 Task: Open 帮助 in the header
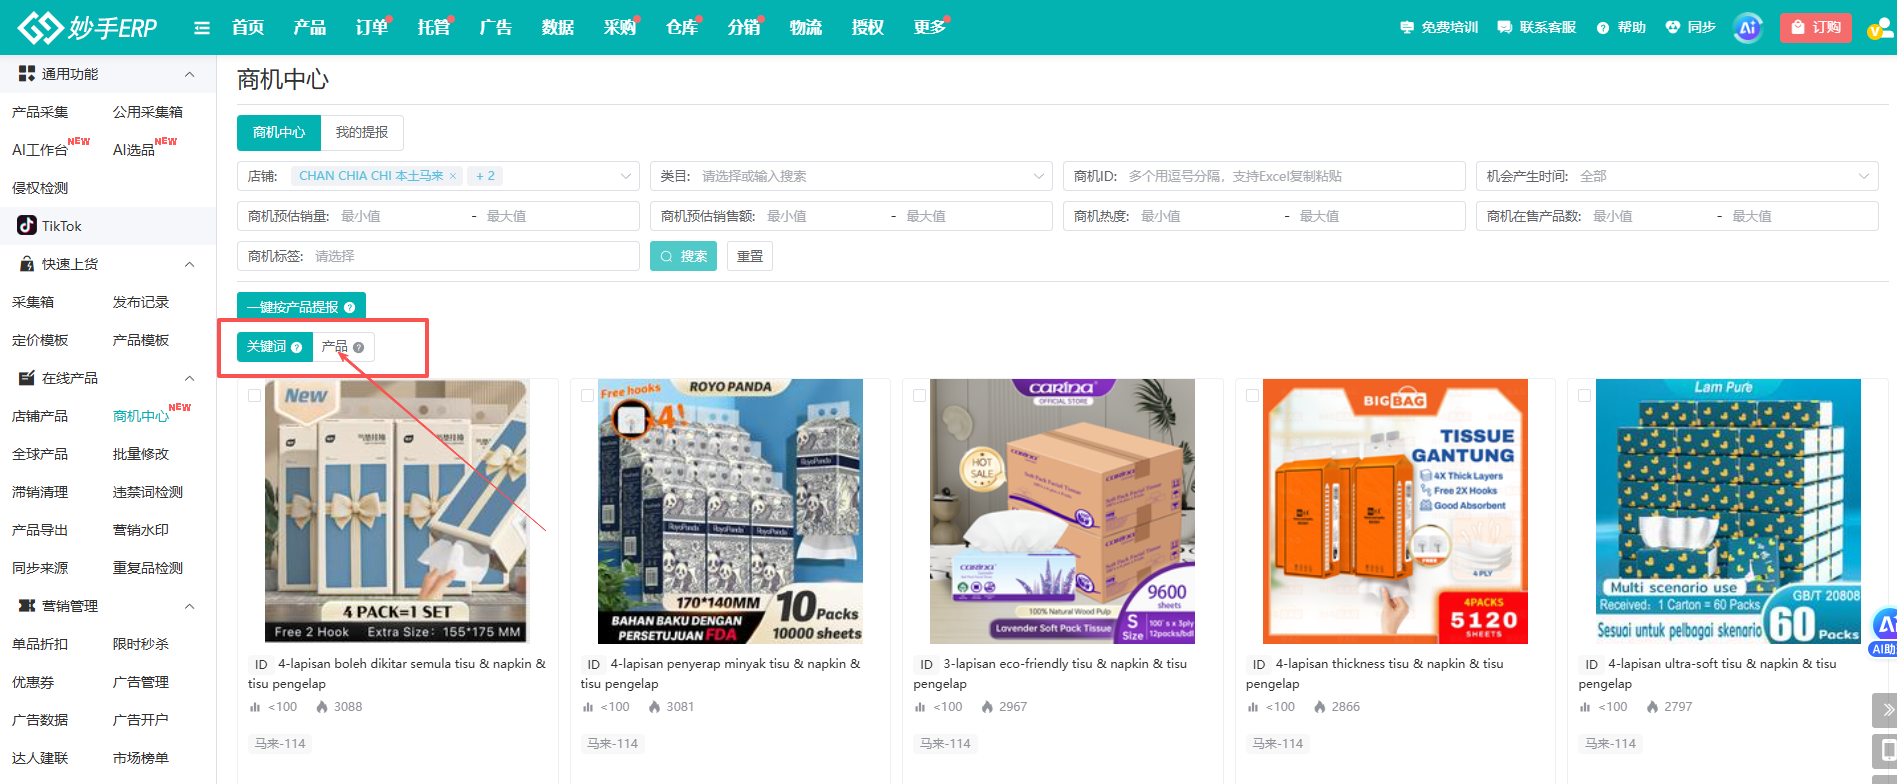[1621, 27]
